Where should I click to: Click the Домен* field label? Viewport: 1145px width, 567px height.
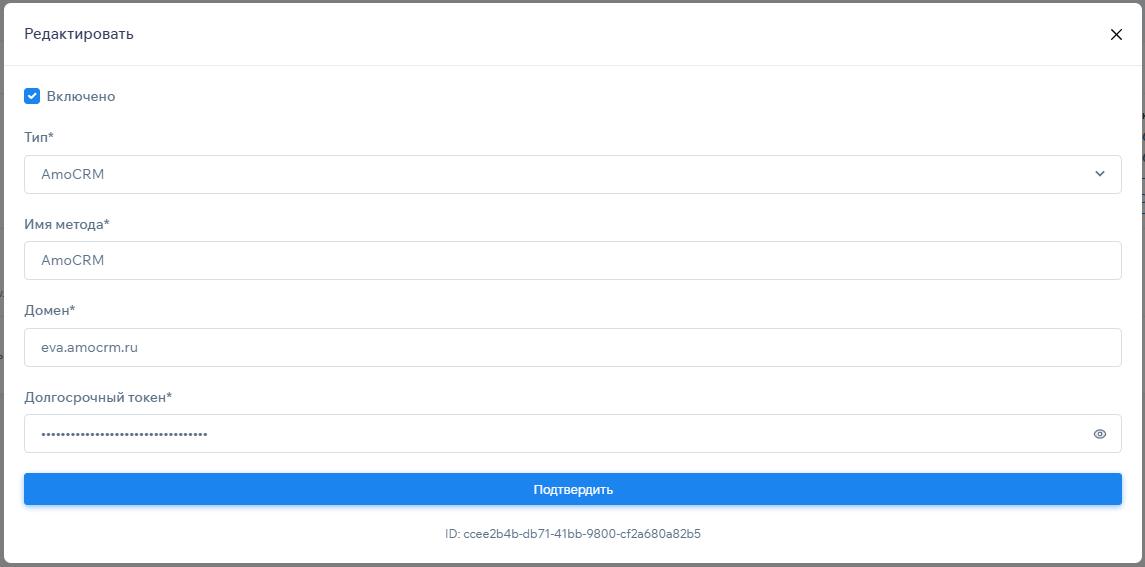tap(50, 311)
